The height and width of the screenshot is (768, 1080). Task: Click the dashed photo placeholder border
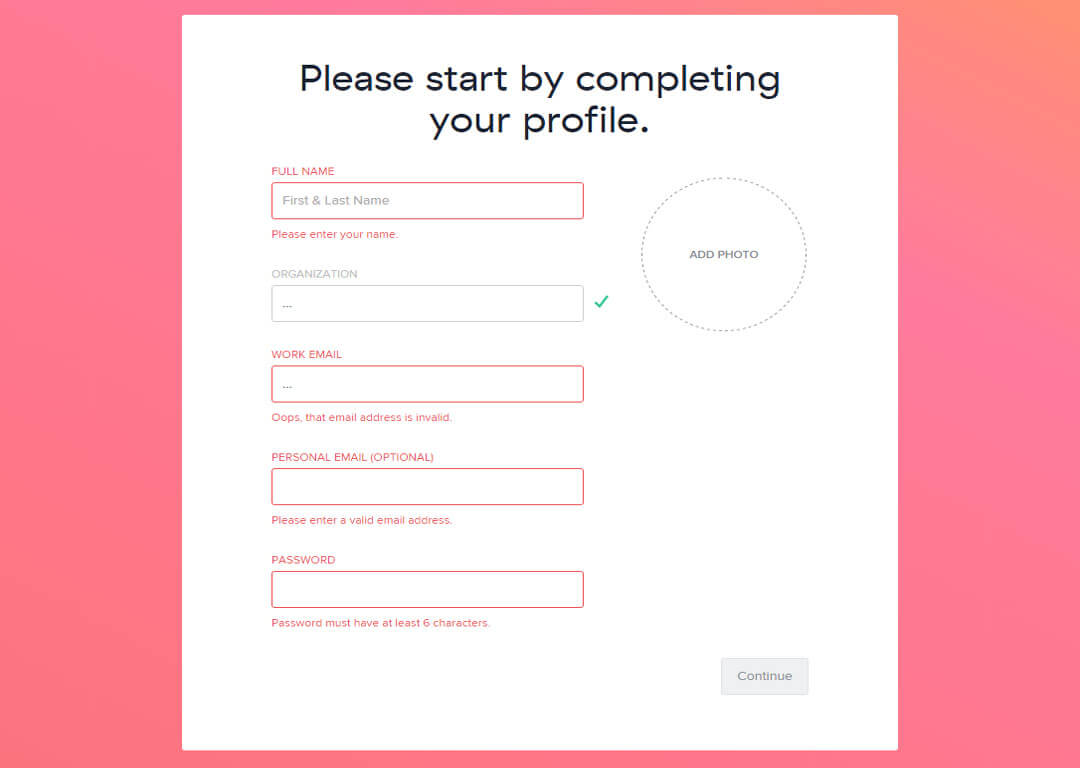[x=723, y=178]
